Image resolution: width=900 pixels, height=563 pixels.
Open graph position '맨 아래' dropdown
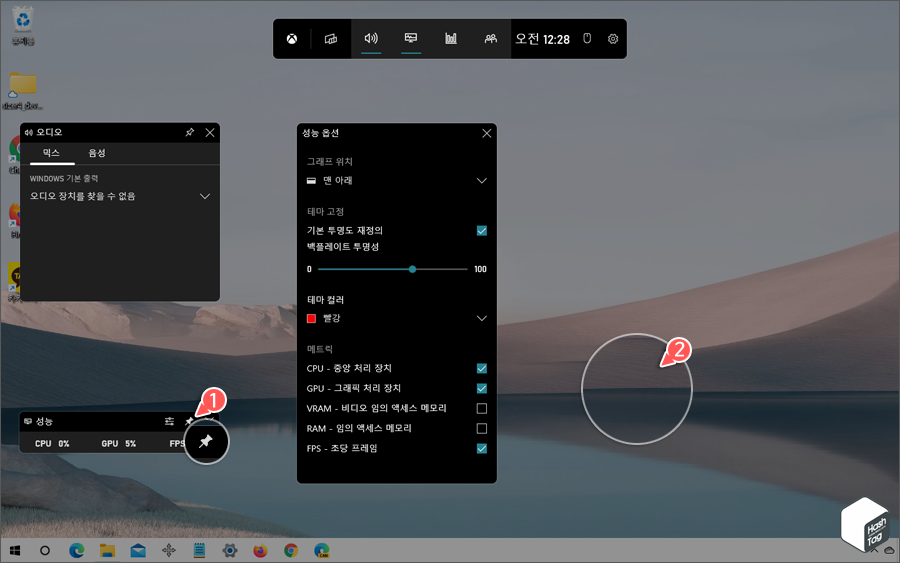(397, 181)
